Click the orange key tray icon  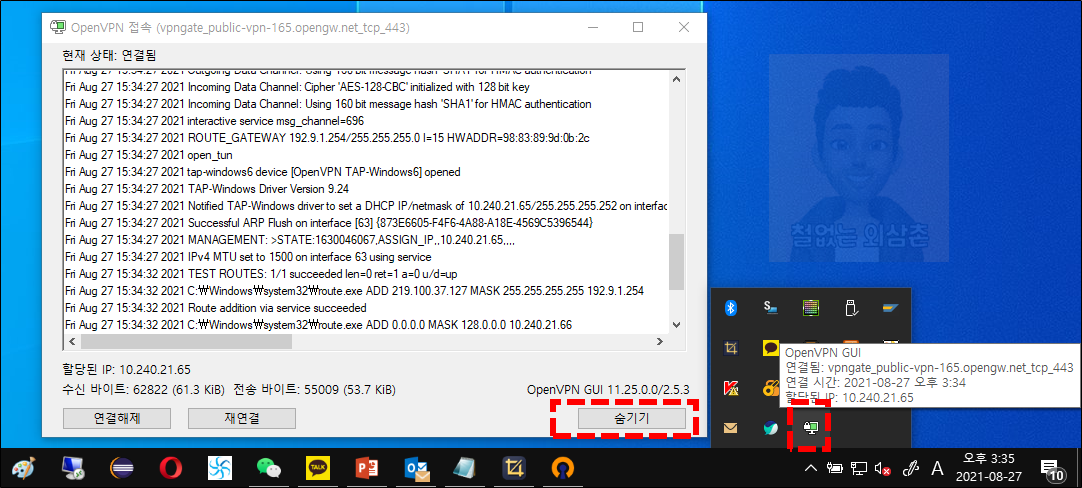pos(770,389)
